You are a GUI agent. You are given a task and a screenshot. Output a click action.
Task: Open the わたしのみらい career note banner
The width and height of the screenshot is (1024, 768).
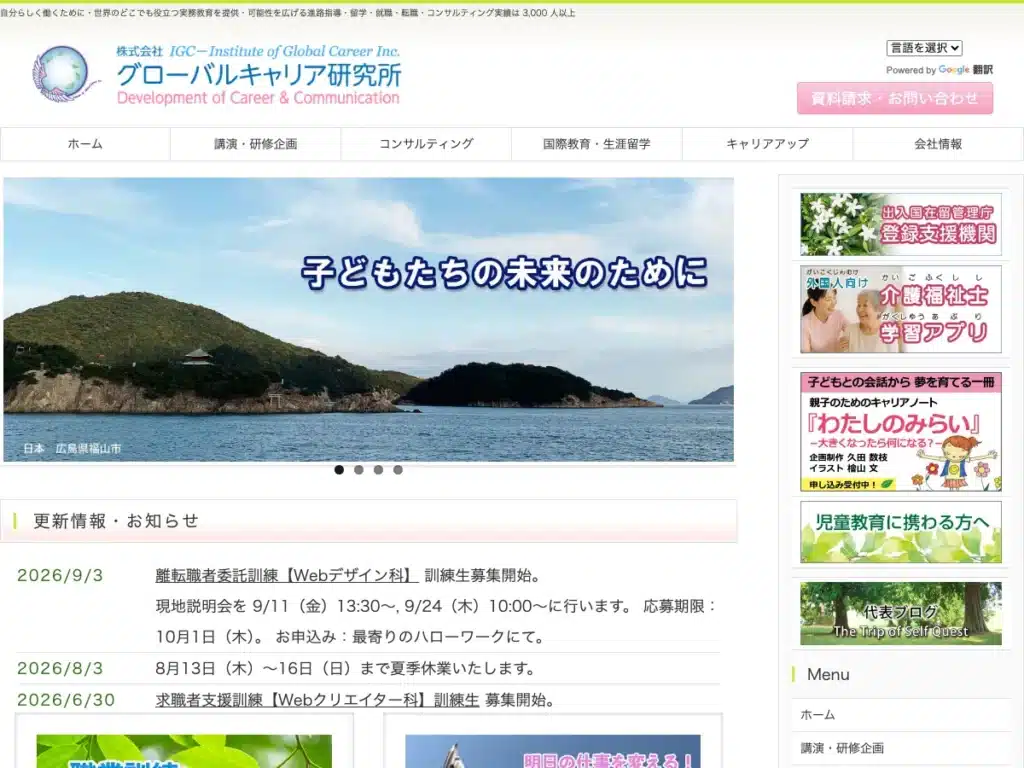click(x=901, y=432)
